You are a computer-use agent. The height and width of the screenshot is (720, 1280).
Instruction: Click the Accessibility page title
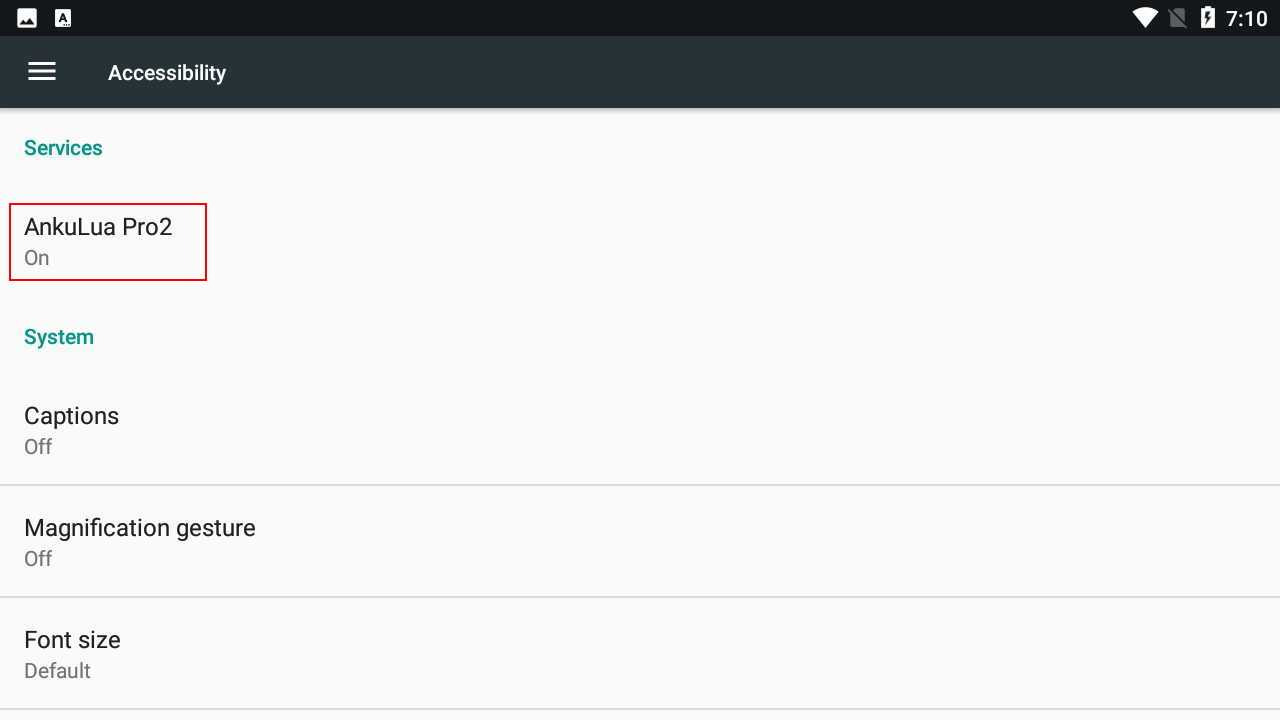pyautogui.click(x=167, y=73)
